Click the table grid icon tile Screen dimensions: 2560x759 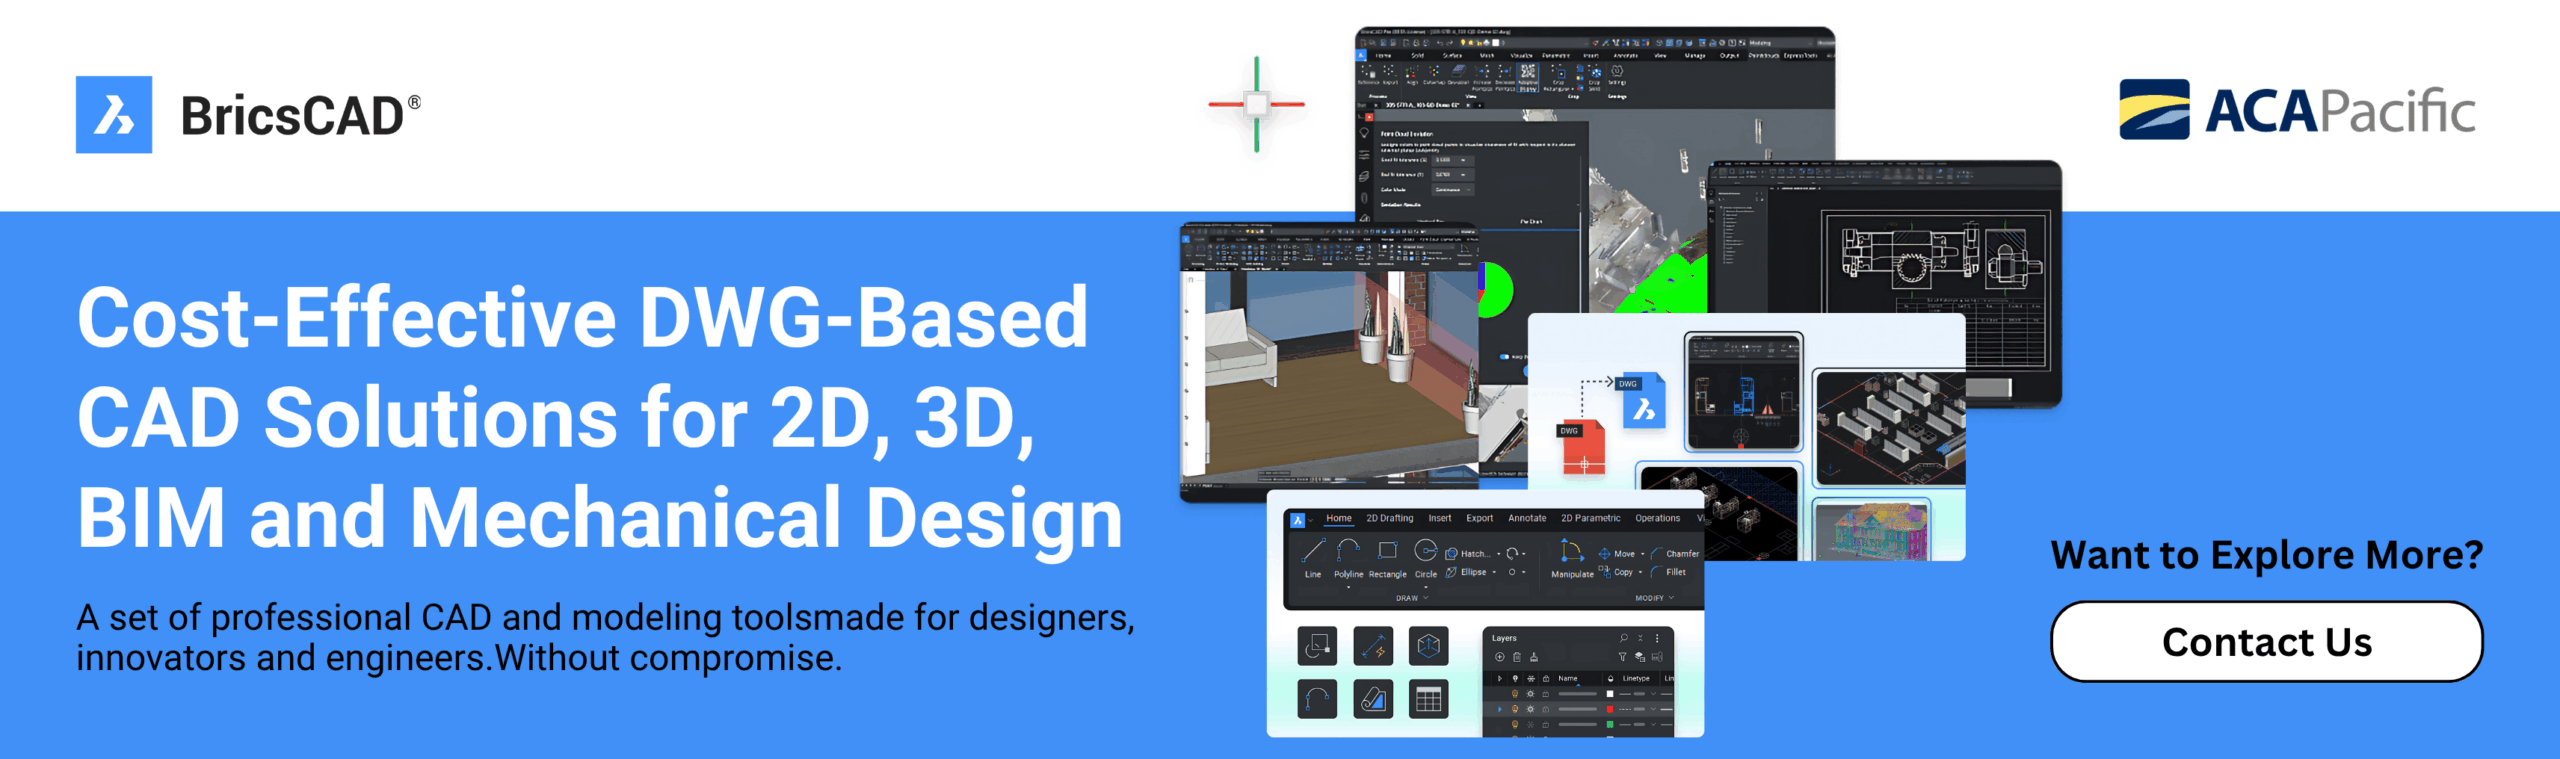[x=1428, y=699]
